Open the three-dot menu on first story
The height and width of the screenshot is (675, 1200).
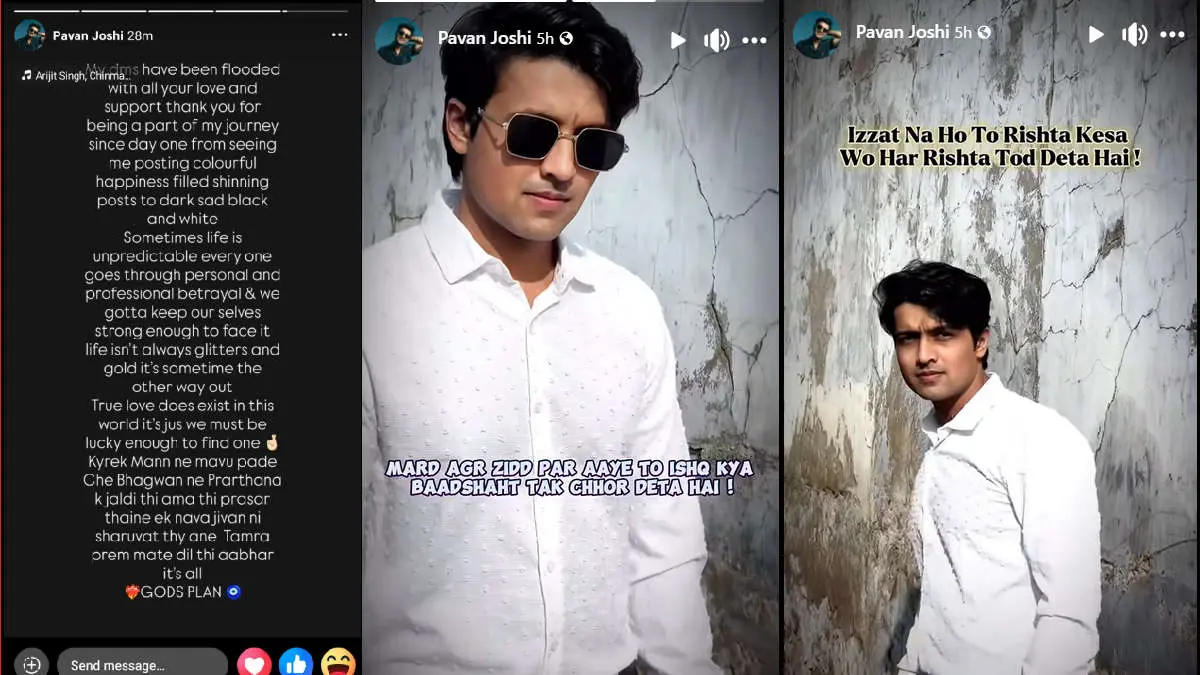[340, 33]
